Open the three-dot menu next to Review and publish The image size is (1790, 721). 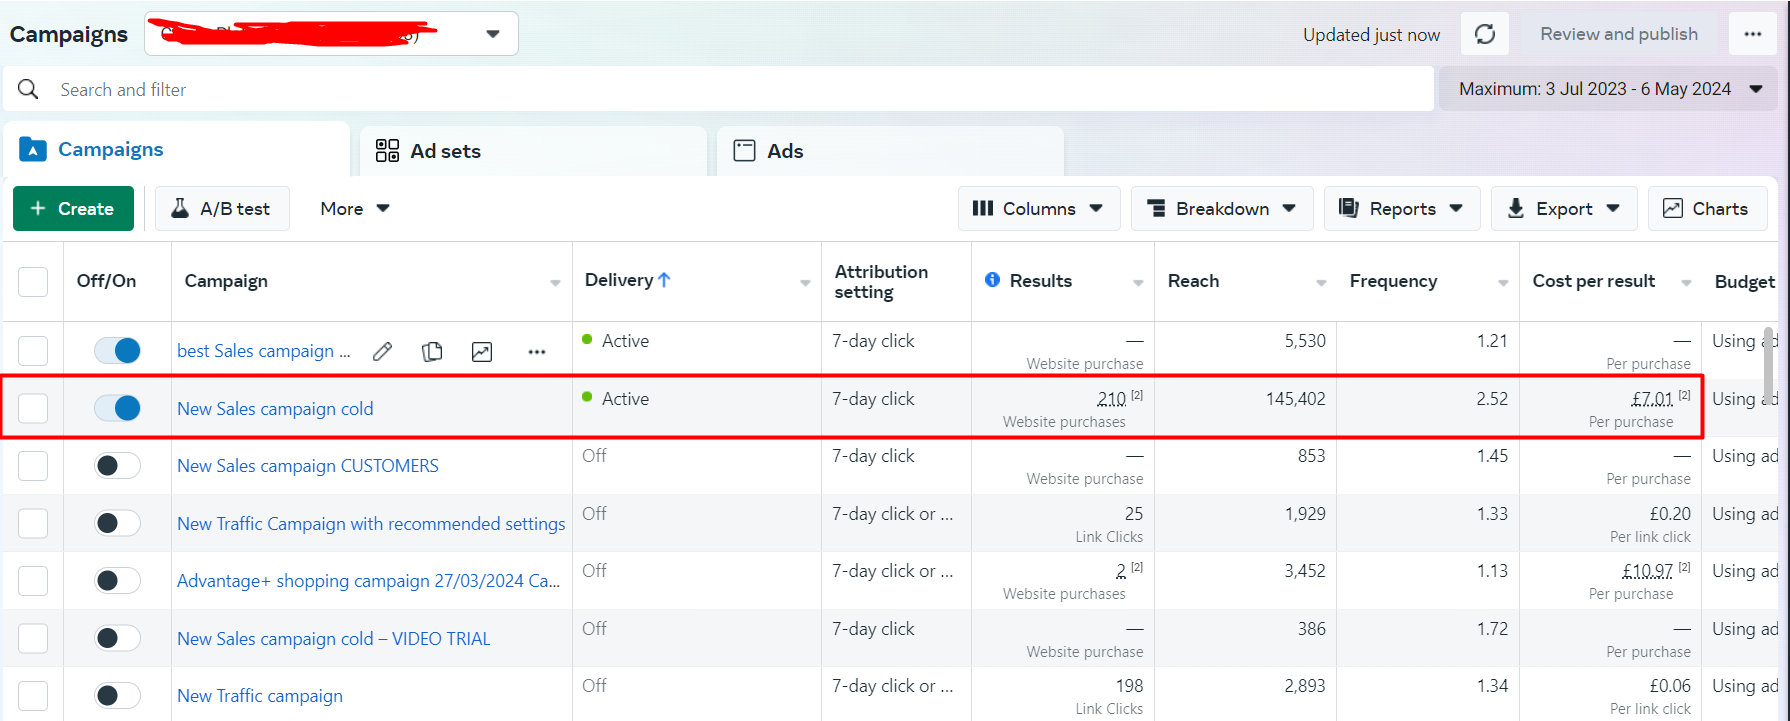(x=1752, y=35)
